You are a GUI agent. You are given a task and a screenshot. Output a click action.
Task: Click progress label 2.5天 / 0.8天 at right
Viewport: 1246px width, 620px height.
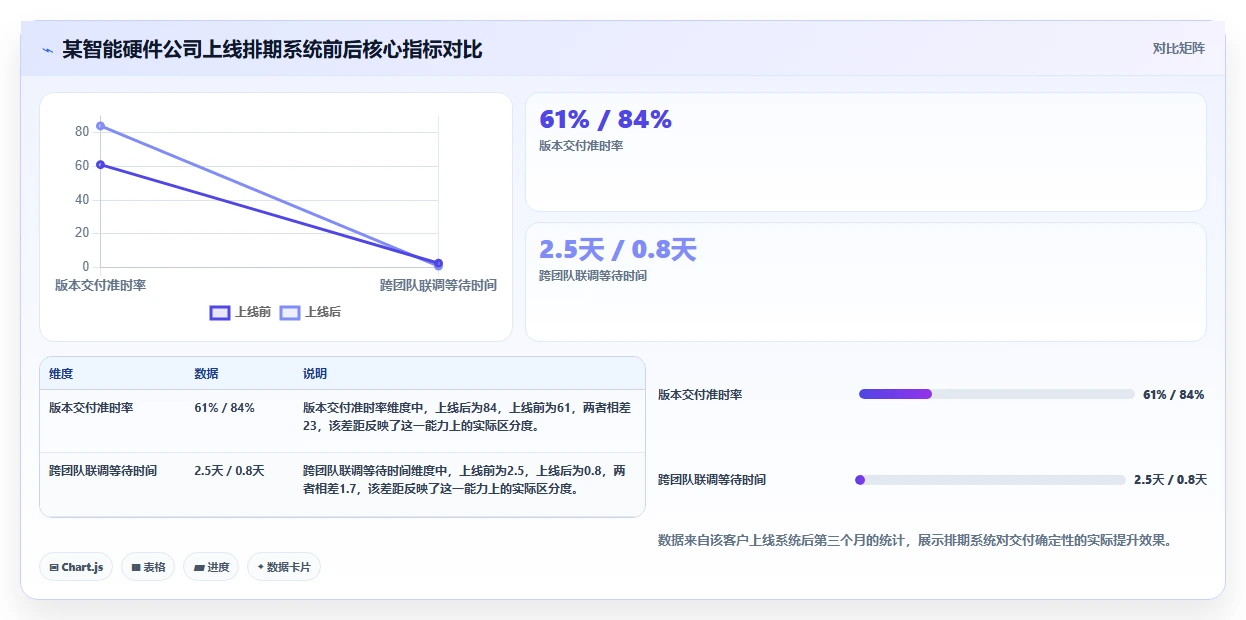pos(1170,480)
